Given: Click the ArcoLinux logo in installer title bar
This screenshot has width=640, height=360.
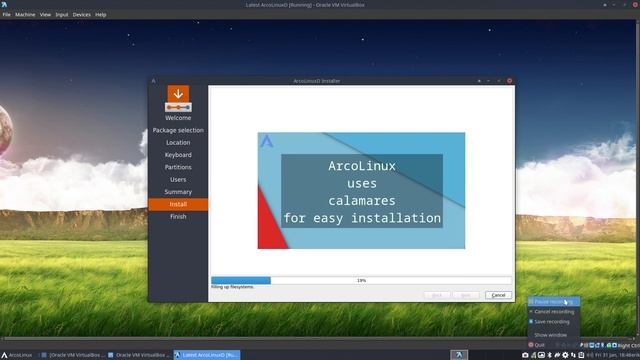Looking at the screenshot, I should point(153,81).
